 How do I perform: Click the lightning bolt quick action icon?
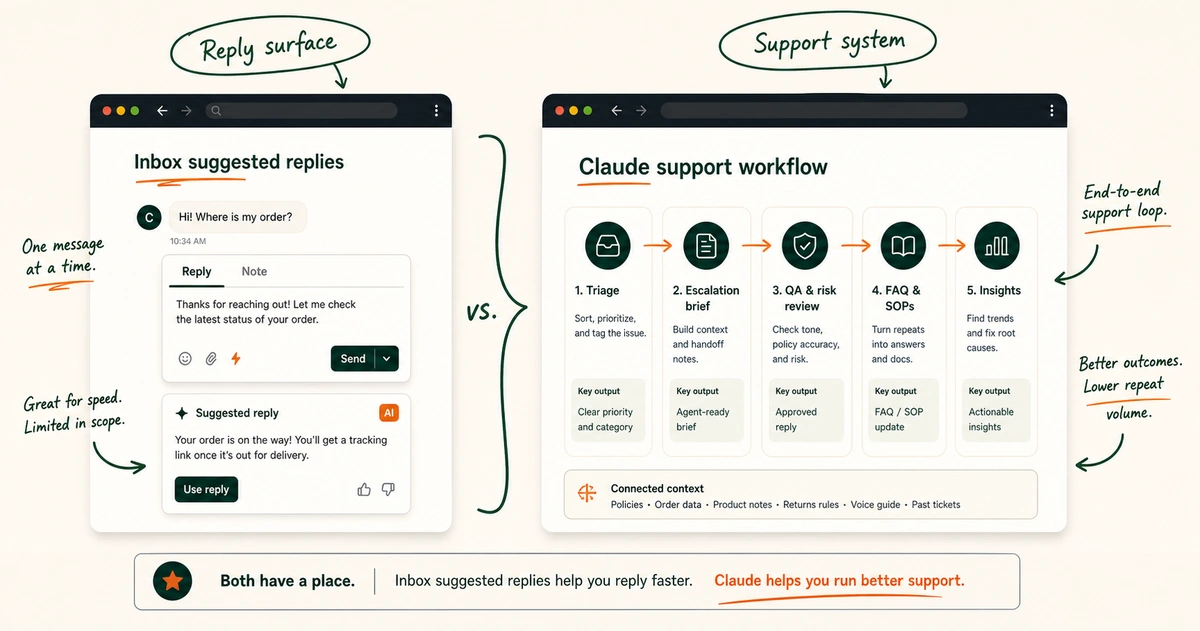(236, 358)
